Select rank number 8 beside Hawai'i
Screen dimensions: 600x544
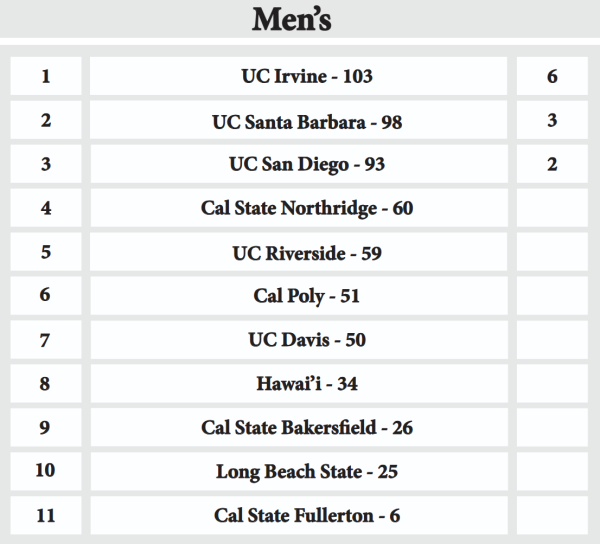[46, 384]
